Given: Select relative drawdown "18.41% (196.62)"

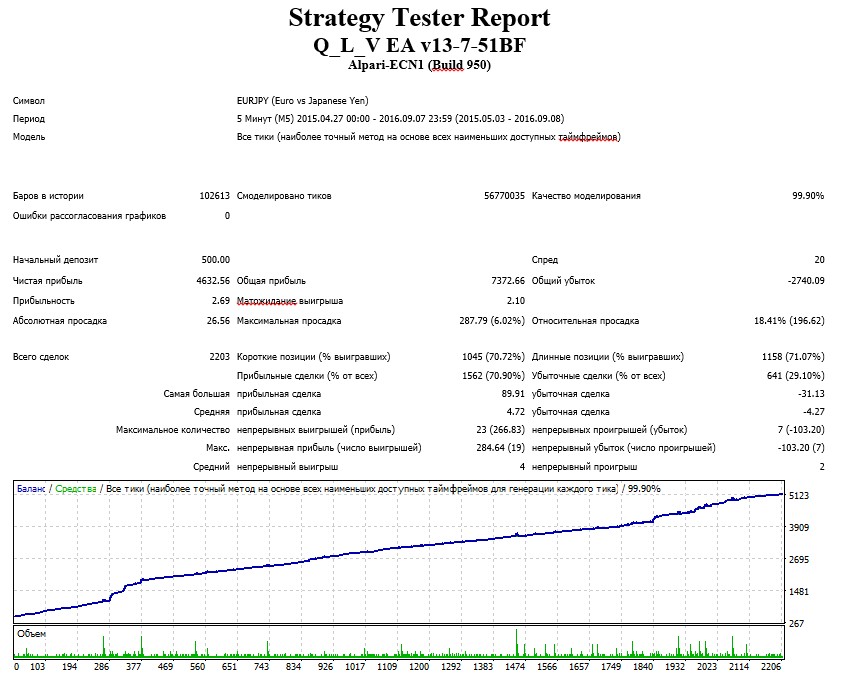Looking at the screenshot, I should [789, 321].
